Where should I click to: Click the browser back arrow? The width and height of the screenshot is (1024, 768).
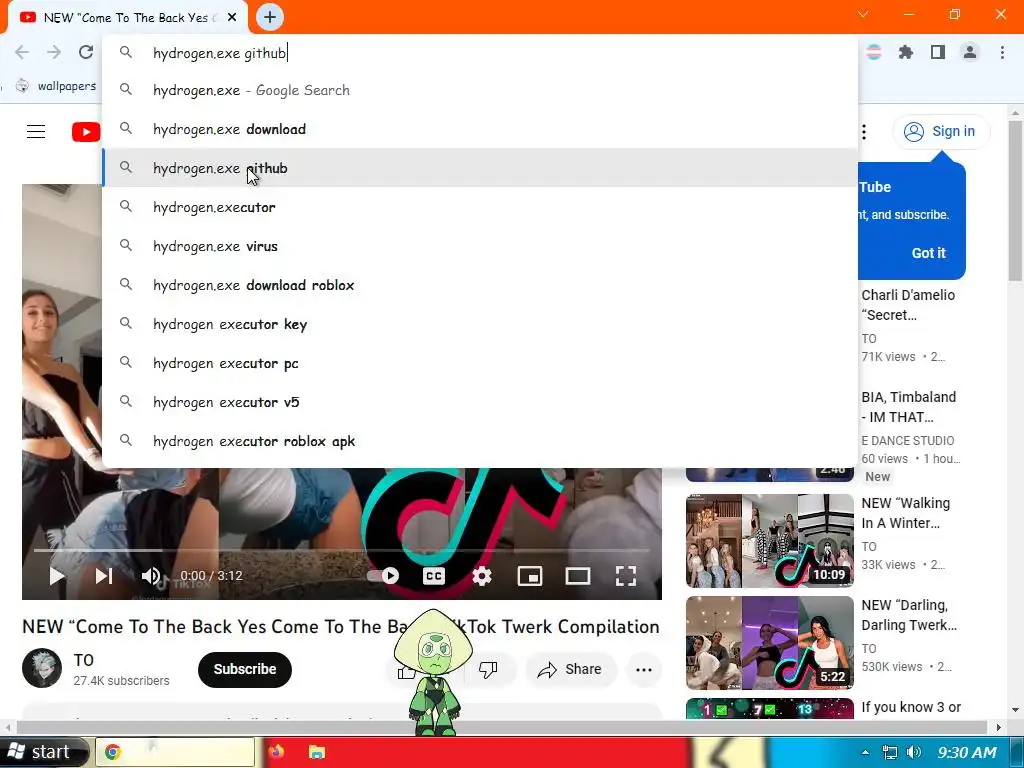click(x=22, y=52)
